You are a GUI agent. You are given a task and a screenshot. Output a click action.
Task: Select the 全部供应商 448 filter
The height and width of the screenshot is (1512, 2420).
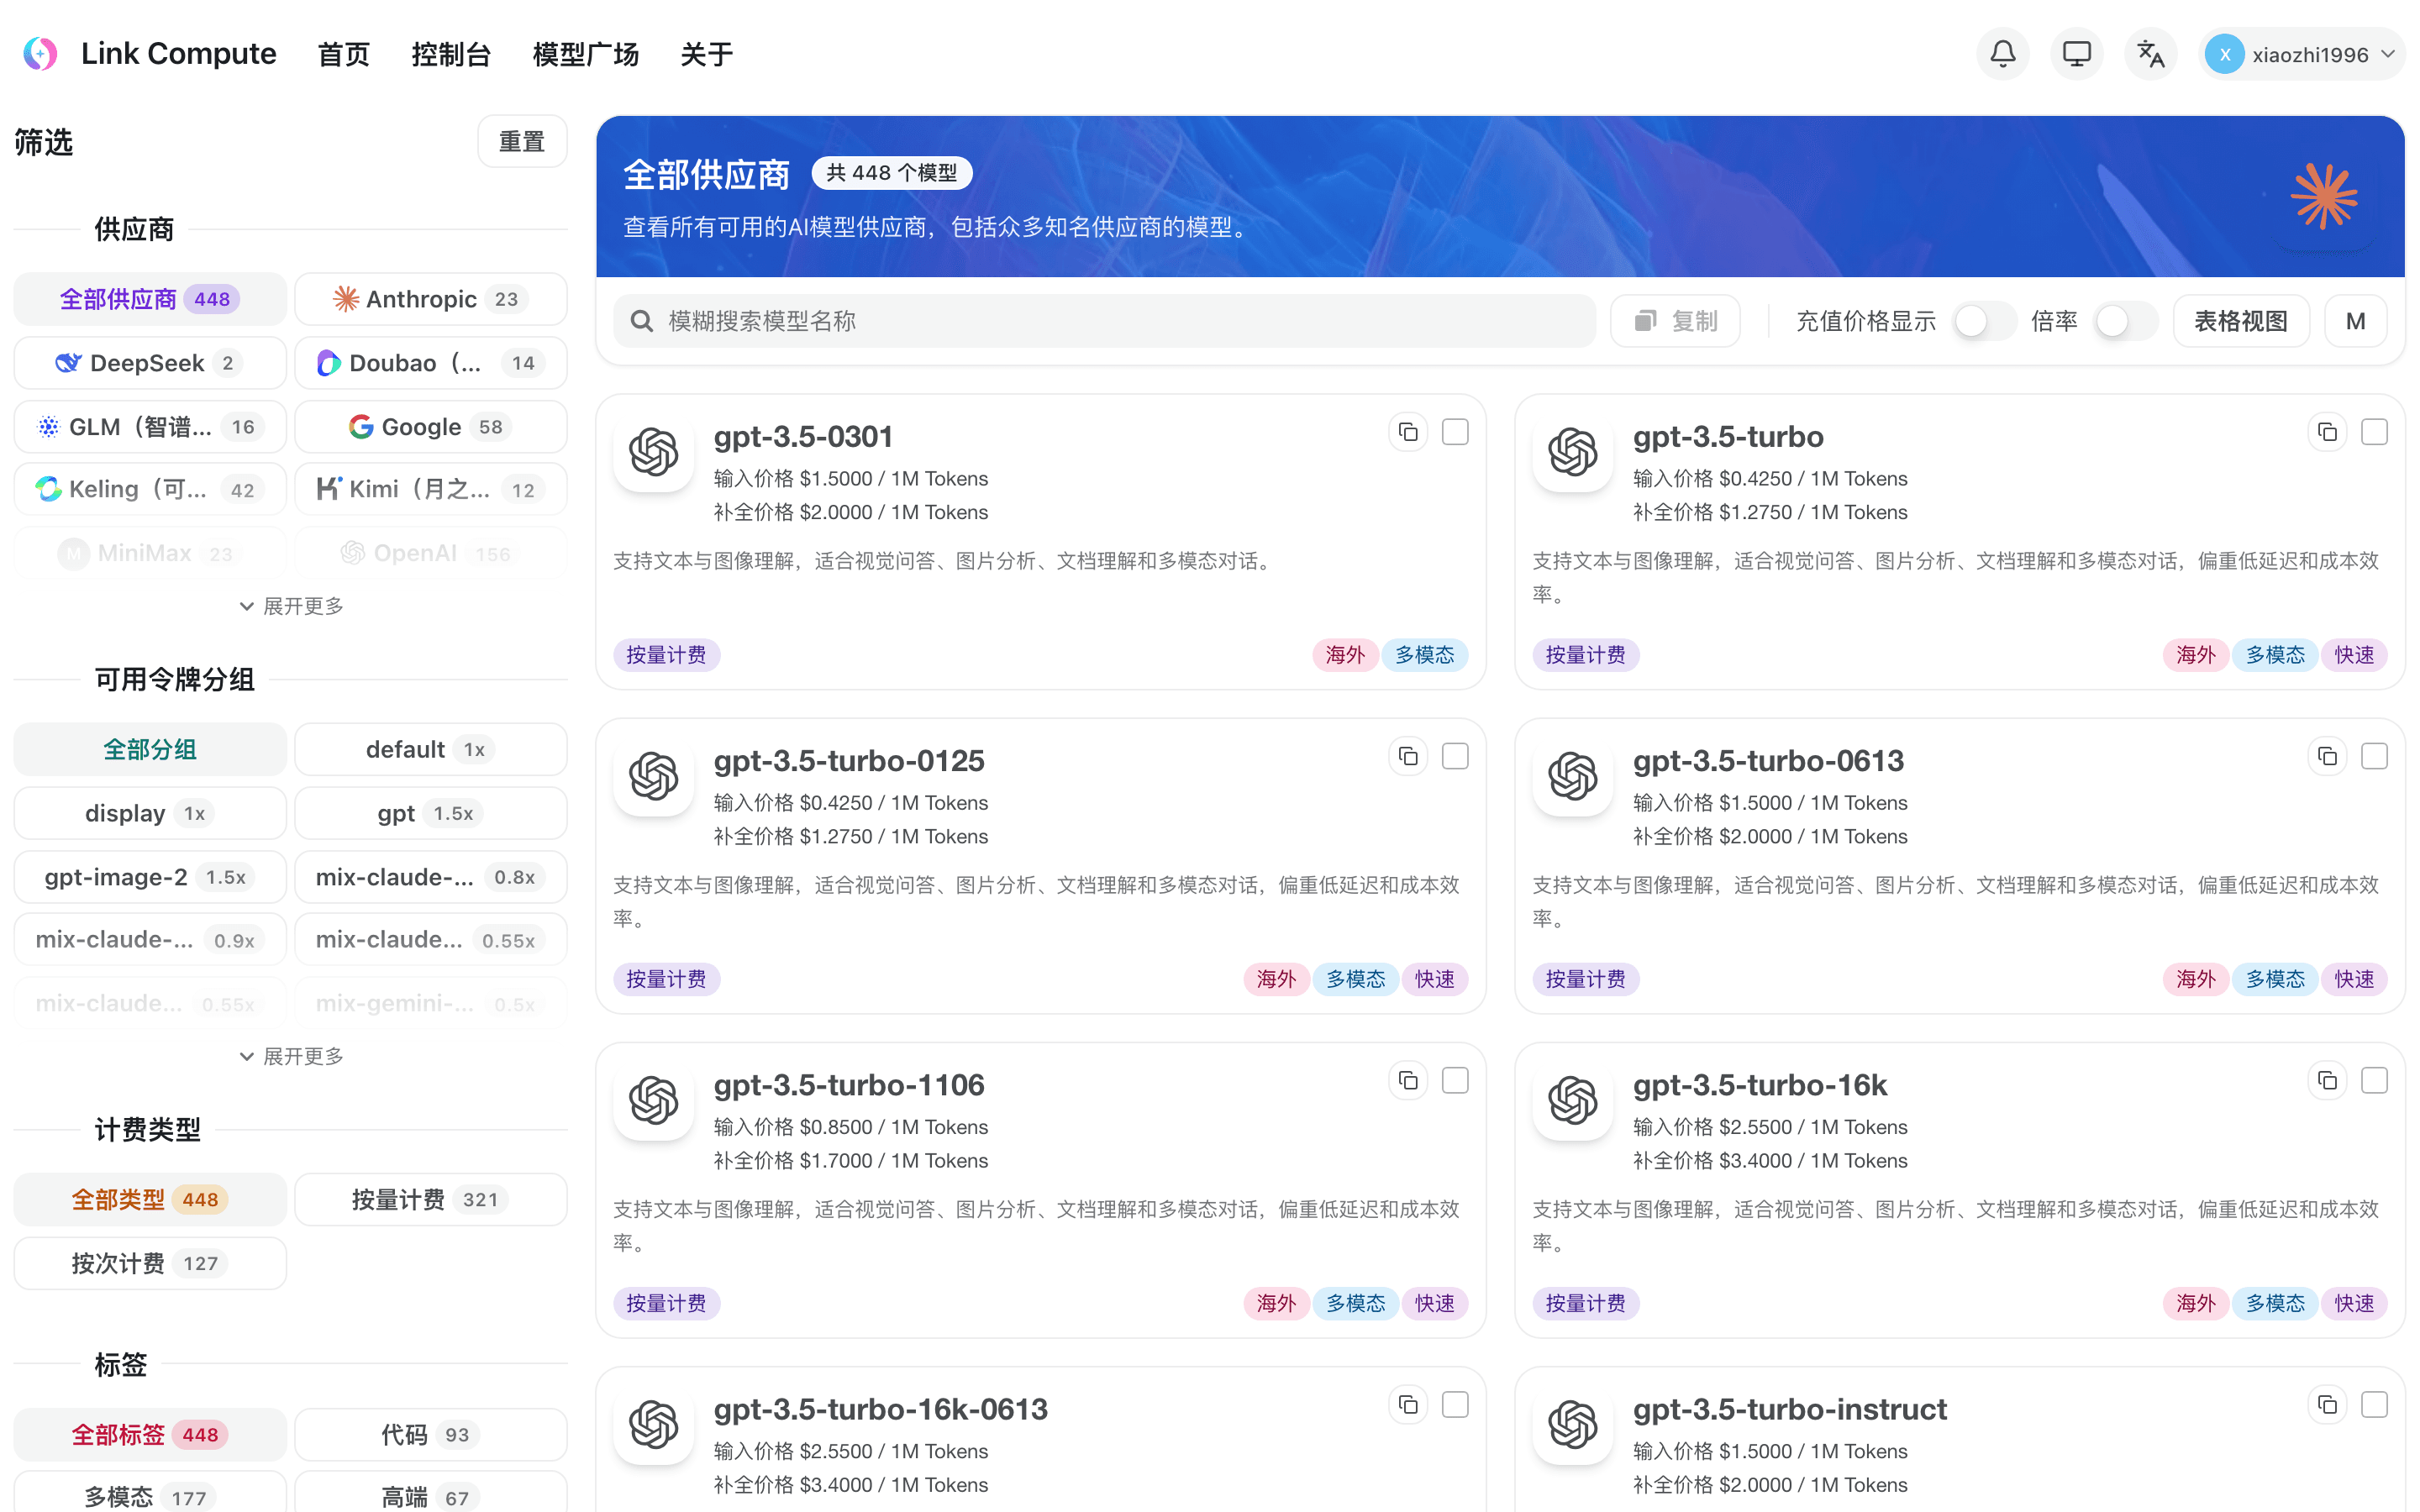tap(150, 299)
